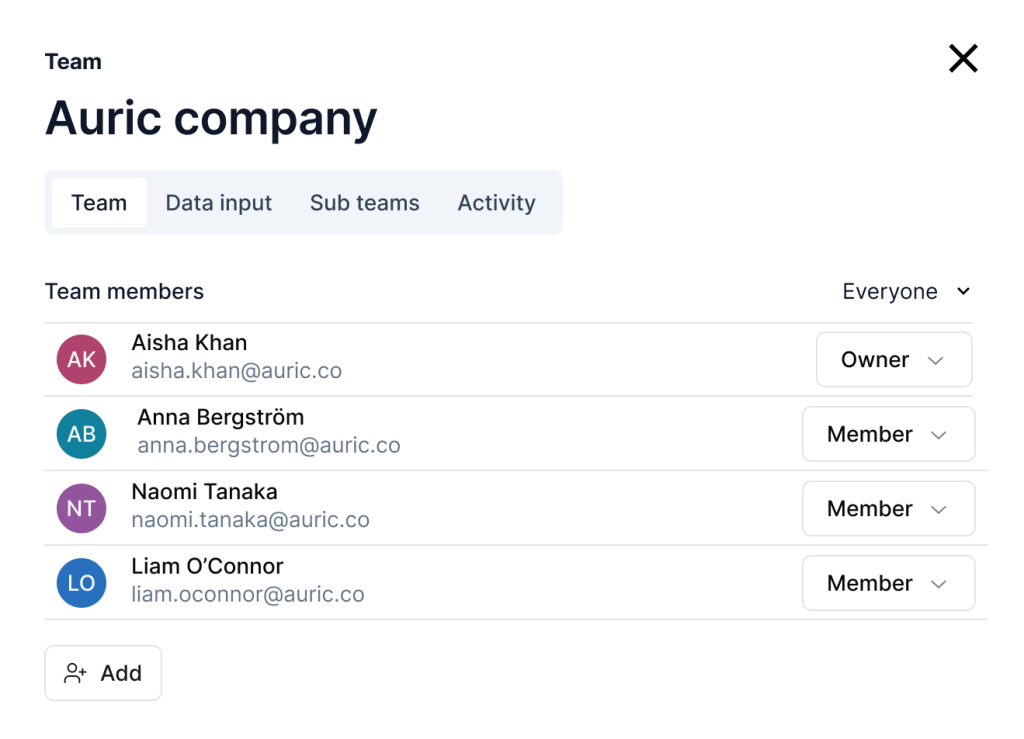Screen dimensions: 1024x739
Task: Switch to the Sub teams tab
Action: pyautogui.click(x=364, y=203)
